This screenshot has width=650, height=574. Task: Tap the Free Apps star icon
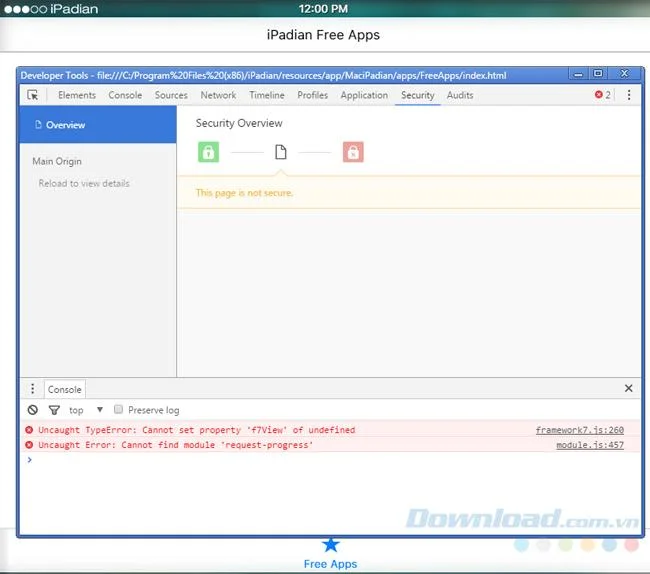pos(330,545)
